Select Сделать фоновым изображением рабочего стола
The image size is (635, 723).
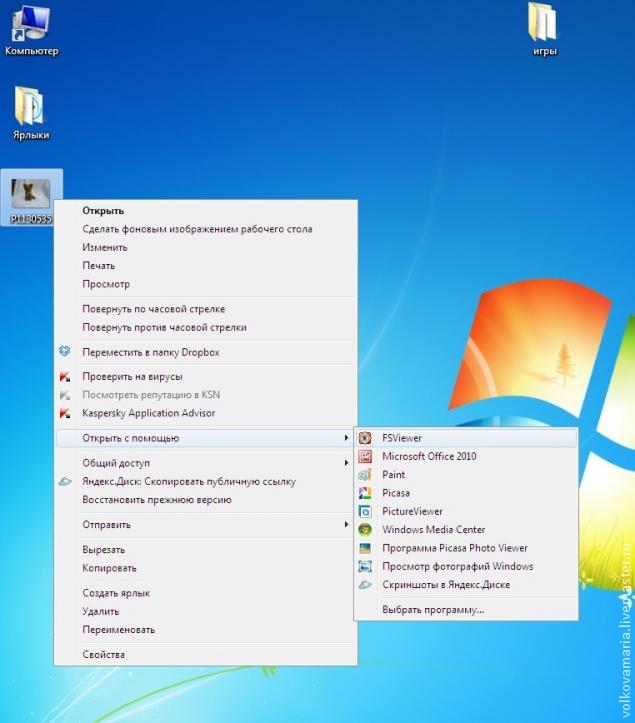[197, 229]
